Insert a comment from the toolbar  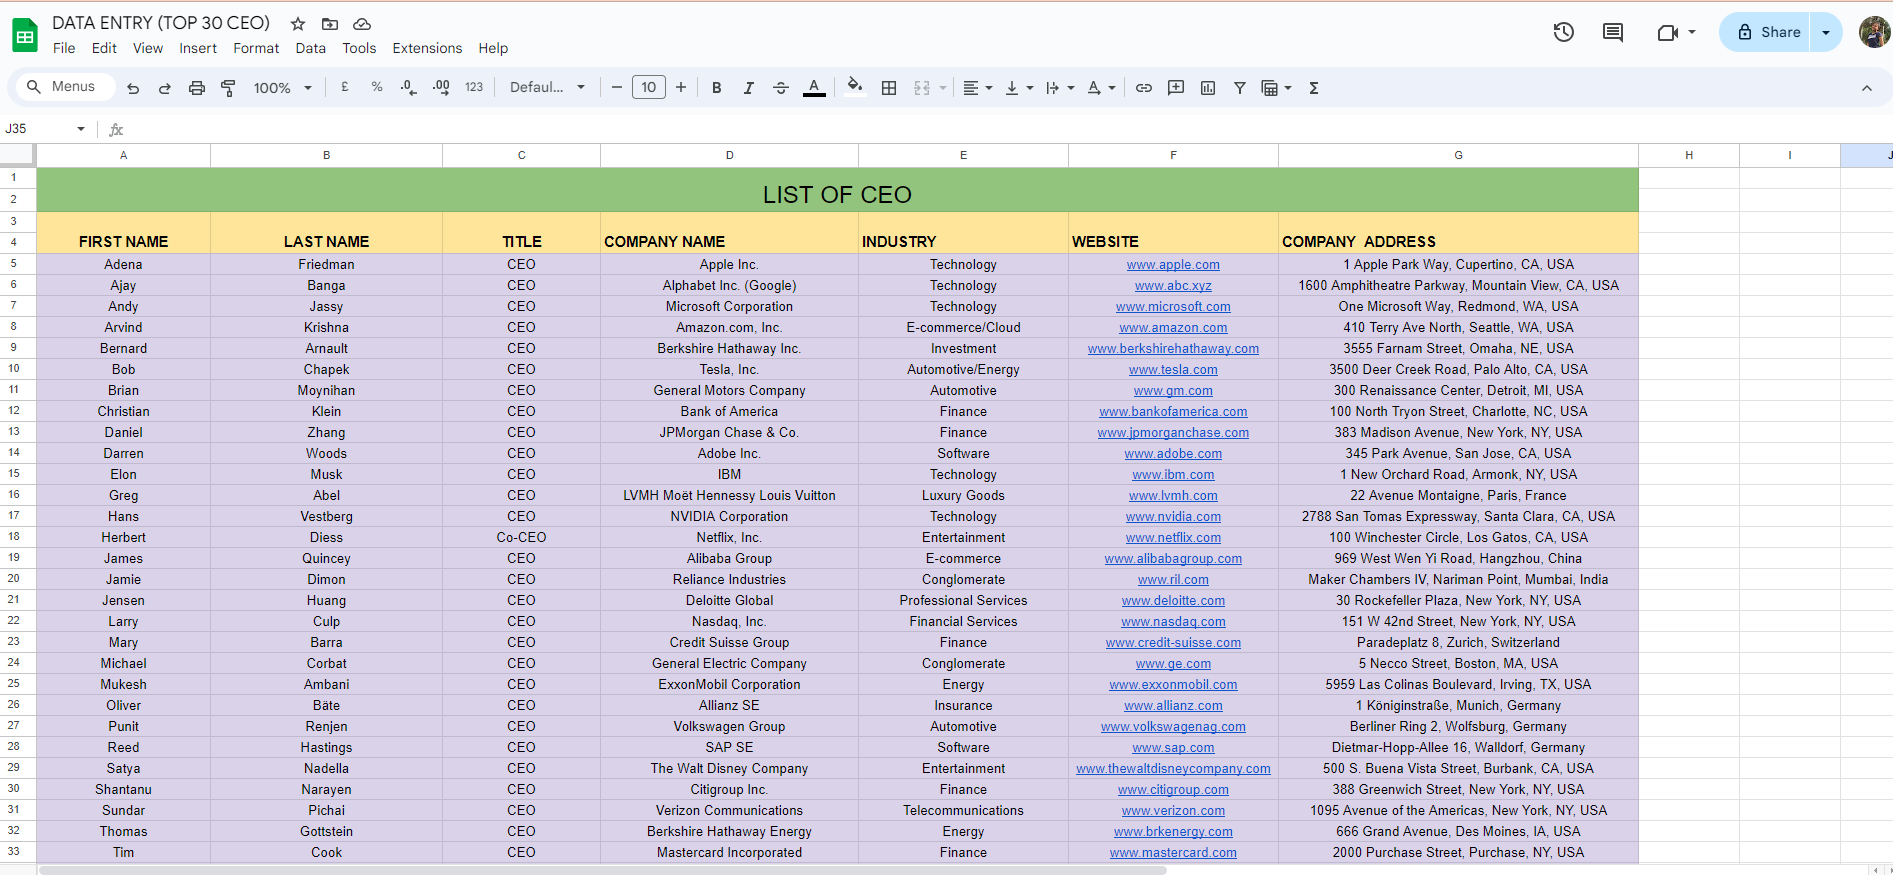[x=1176, y=88]
